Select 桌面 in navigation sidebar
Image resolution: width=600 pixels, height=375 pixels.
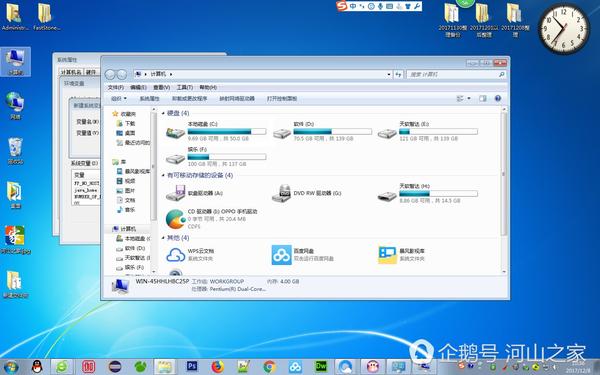point(126,133)
